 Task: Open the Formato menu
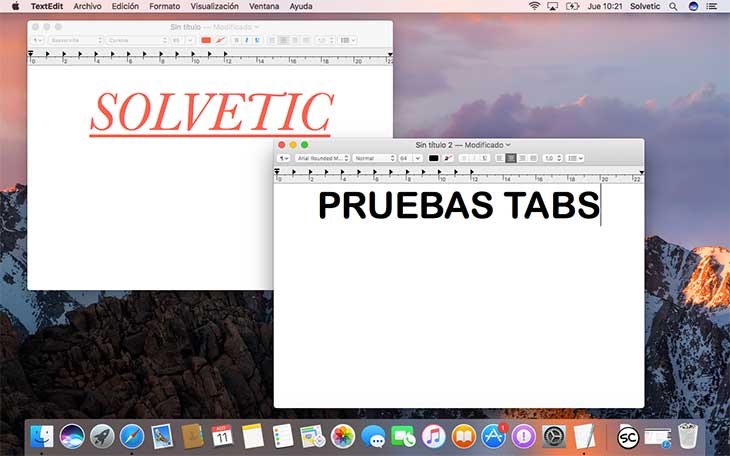point(164,6)
